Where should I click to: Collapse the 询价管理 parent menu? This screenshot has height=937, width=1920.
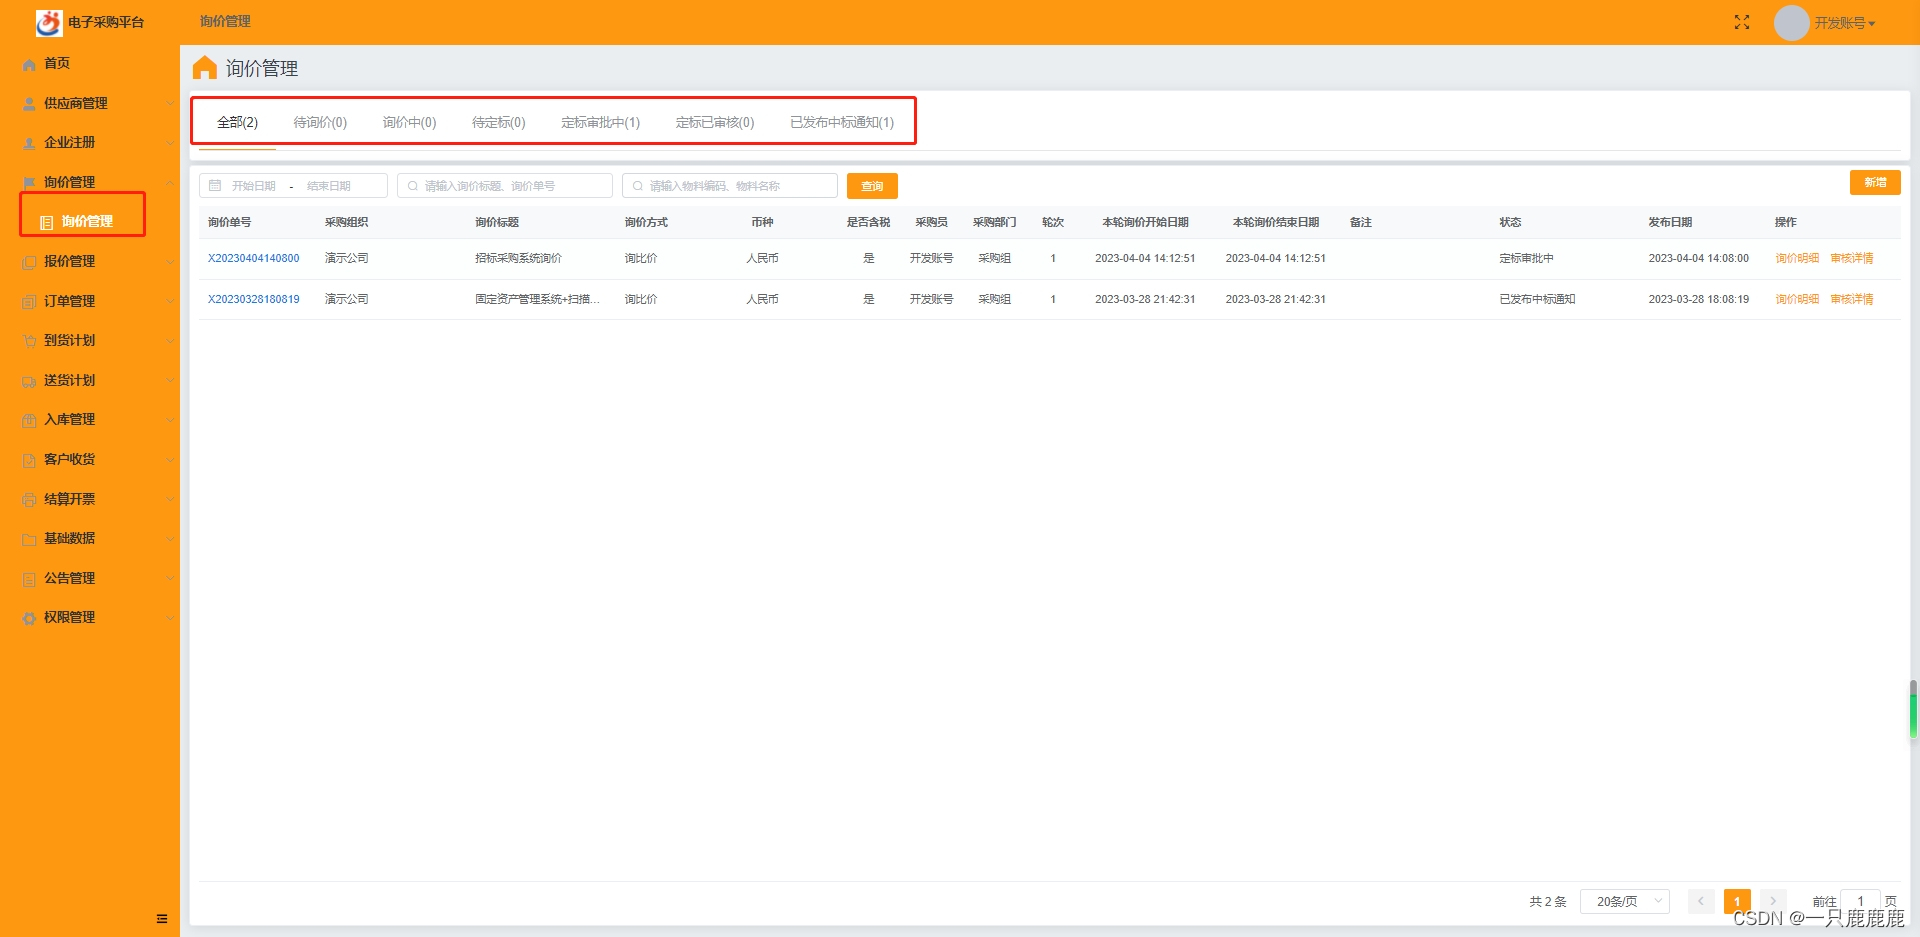(x=90, y=182)
